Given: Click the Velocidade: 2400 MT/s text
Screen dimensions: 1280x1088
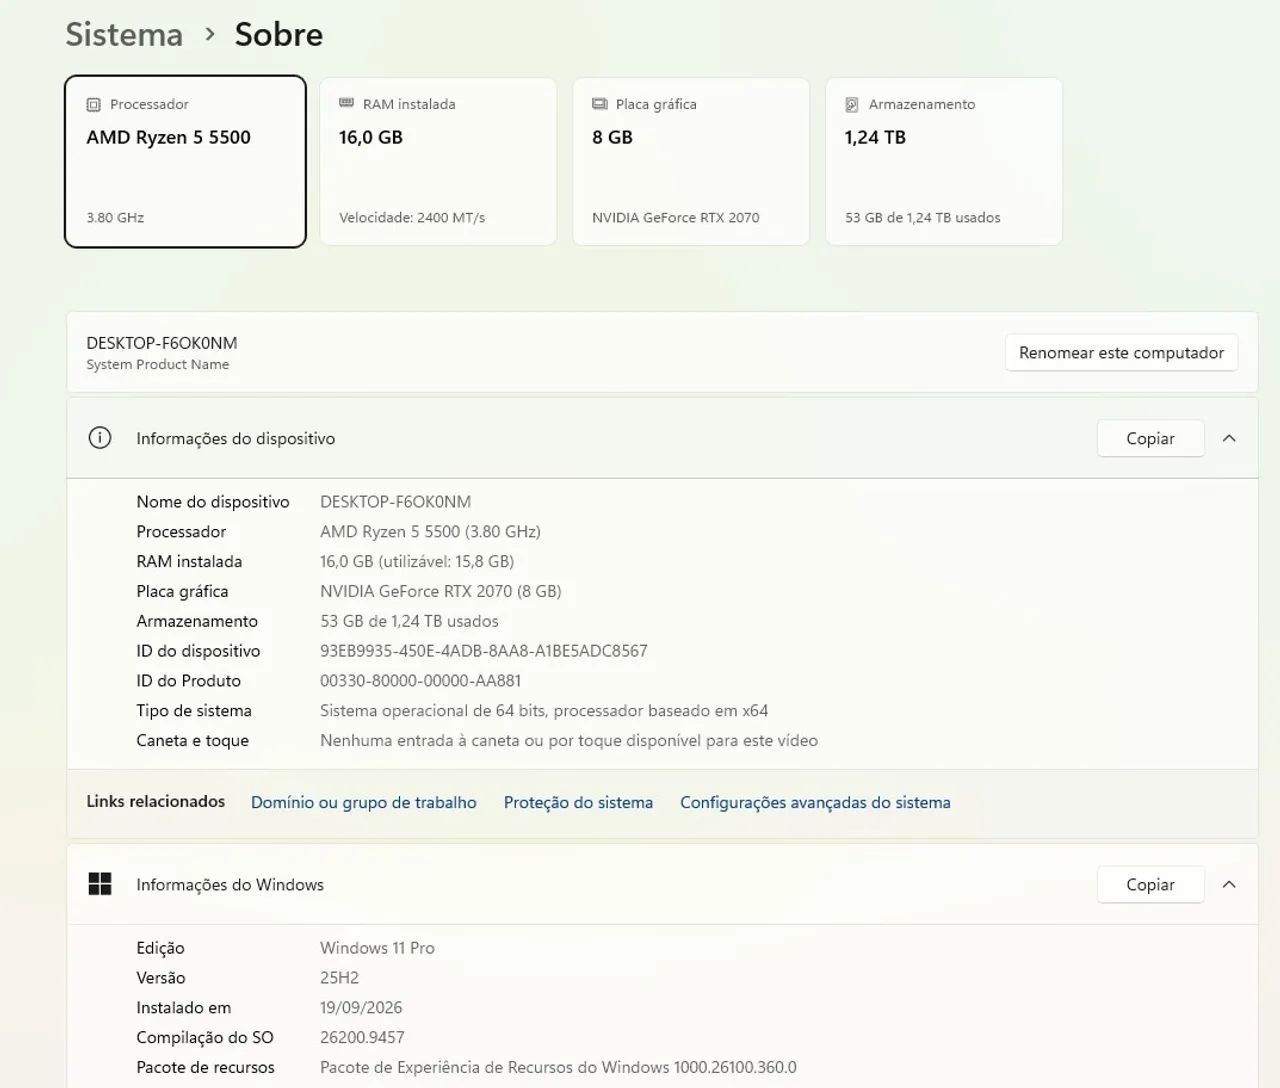Looking at the screenshot, I should [412, 218].
